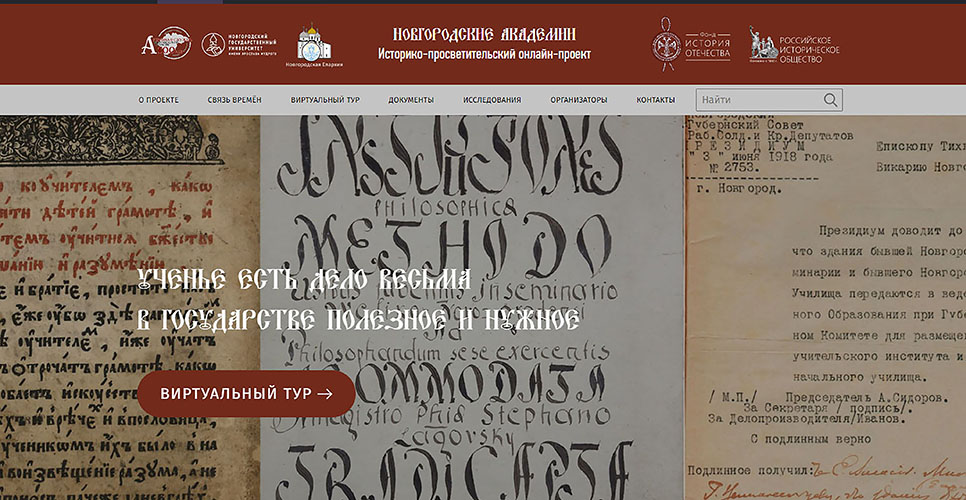
Task: Click the slogan "Ученье есть дело весьма"
Action: coord(304,280)
